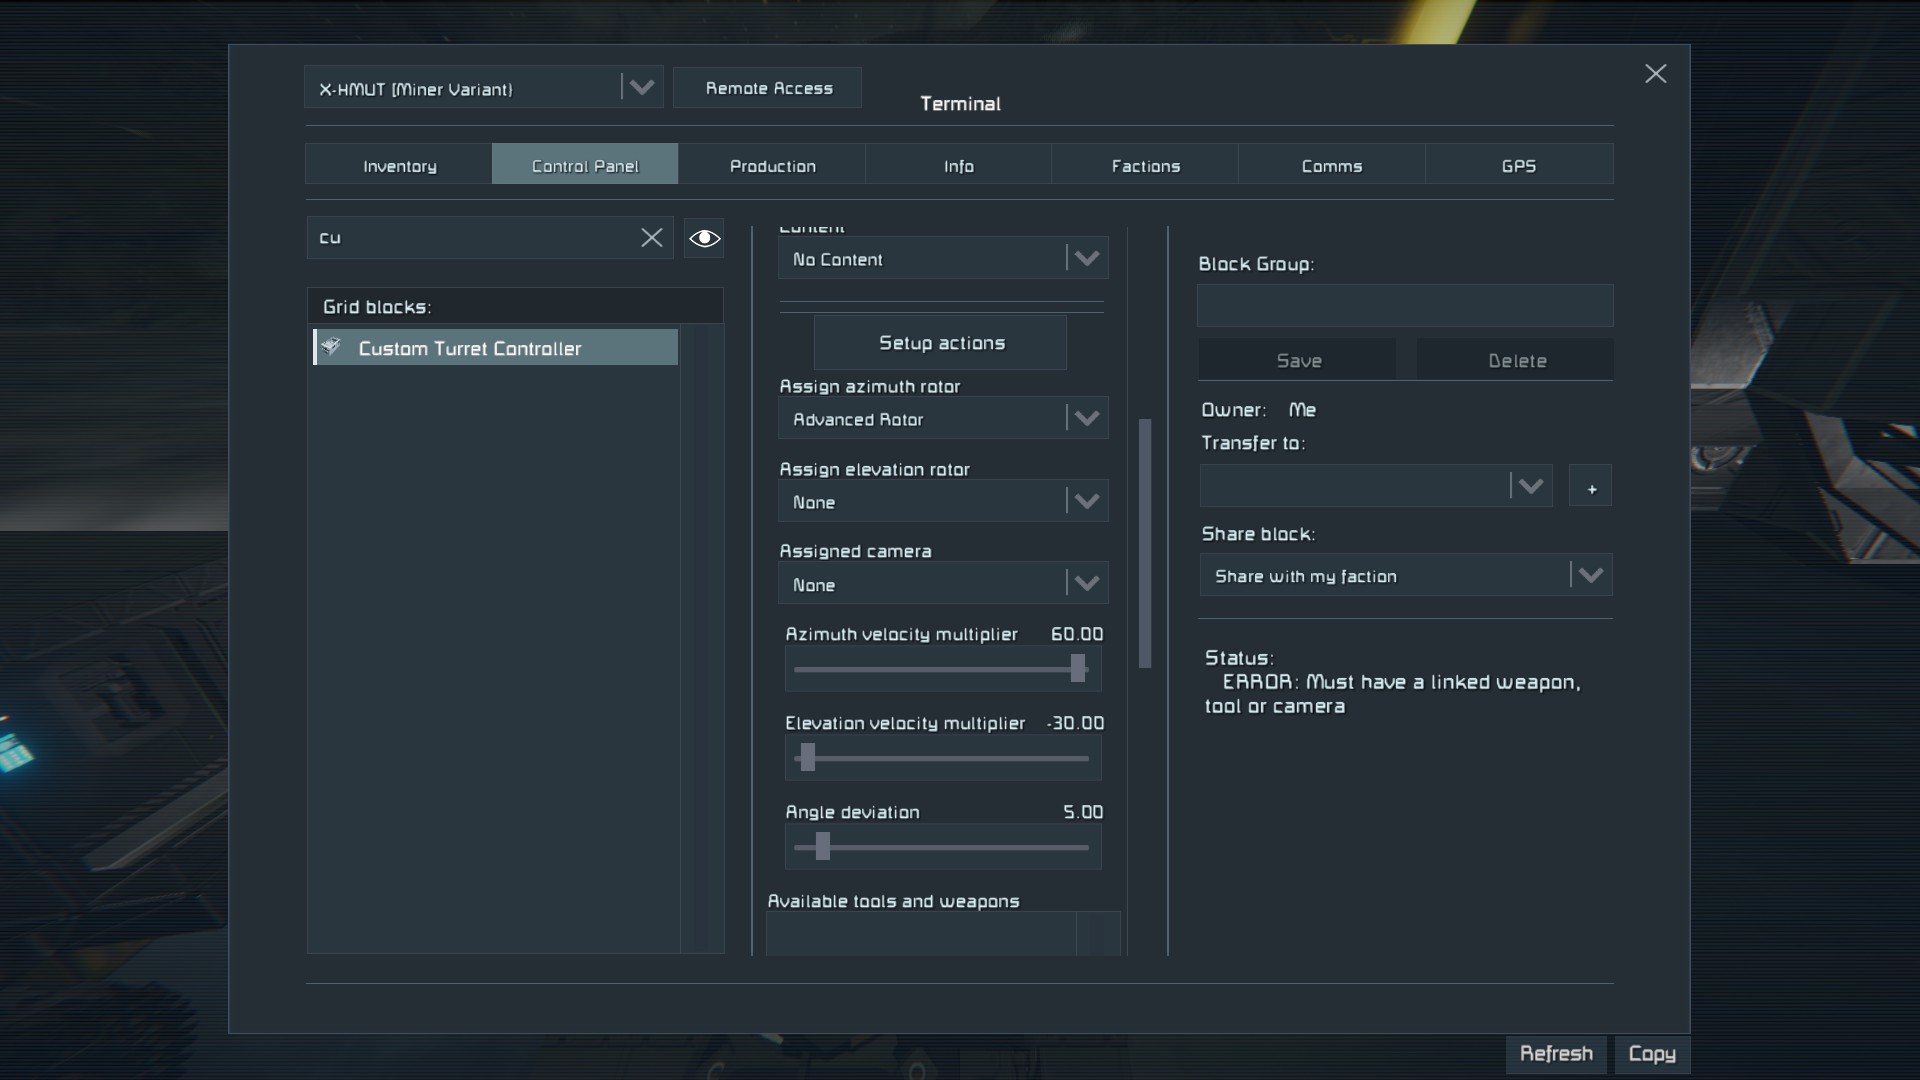Screen dimensions: 1920x1080
Task: Toggle the show-hidden-blocks eye icon
Action: [704, 238]
